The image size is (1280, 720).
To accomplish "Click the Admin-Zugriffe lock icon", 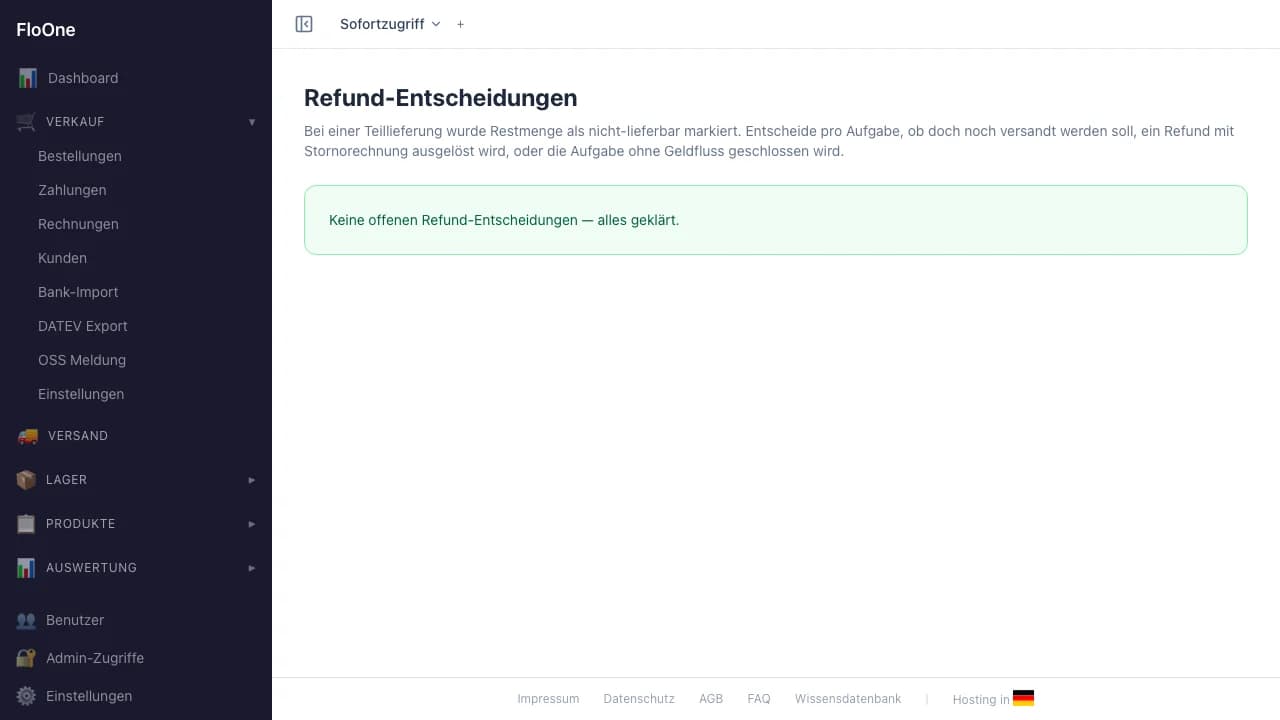I will (26, 658).
